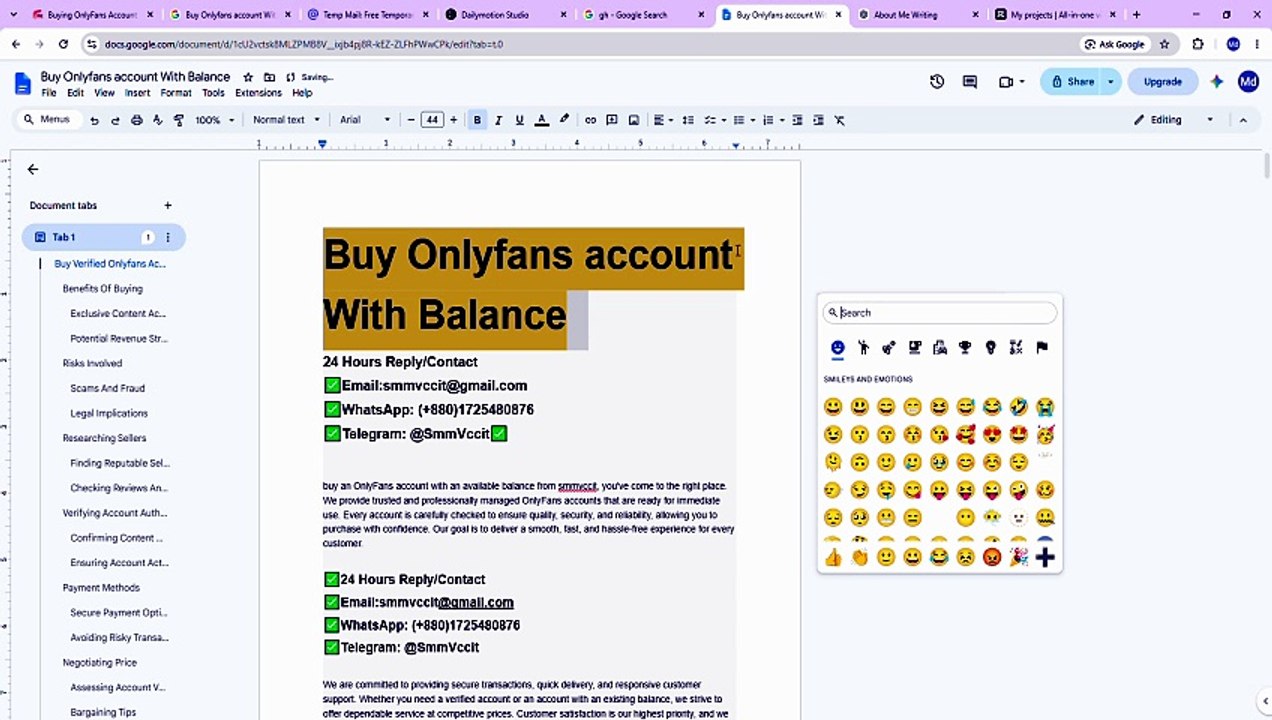1272x720 pixels.
Task: Clear formatting icon in the toolbar
Action: [839, 120]
